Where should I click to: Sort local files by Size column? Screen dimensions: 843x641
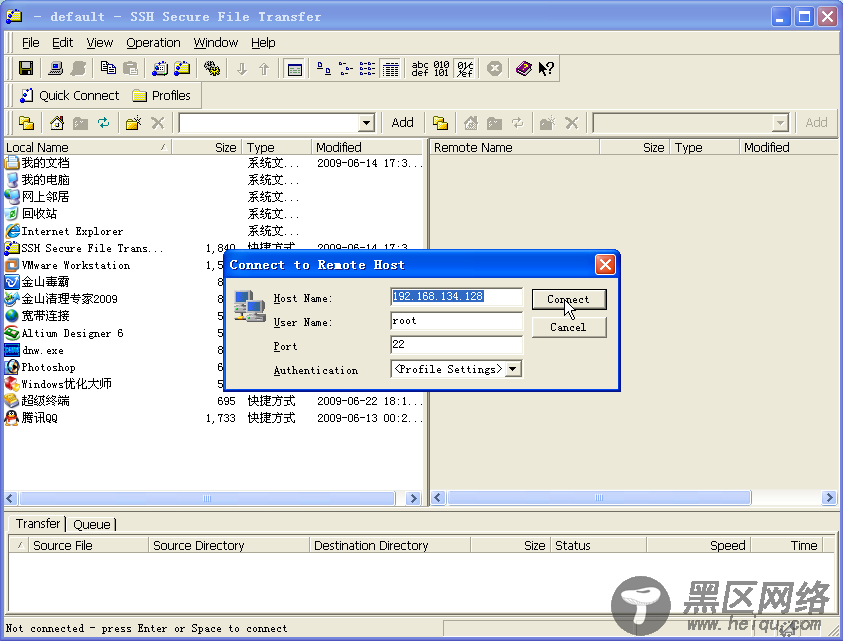tap(206, 147)
